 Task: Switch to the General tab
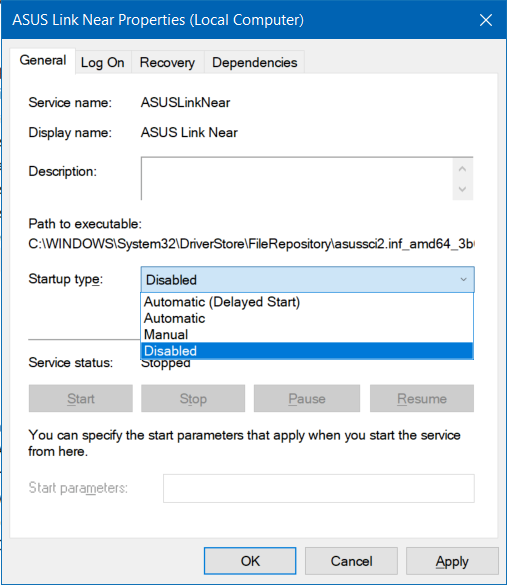point(43,61)
